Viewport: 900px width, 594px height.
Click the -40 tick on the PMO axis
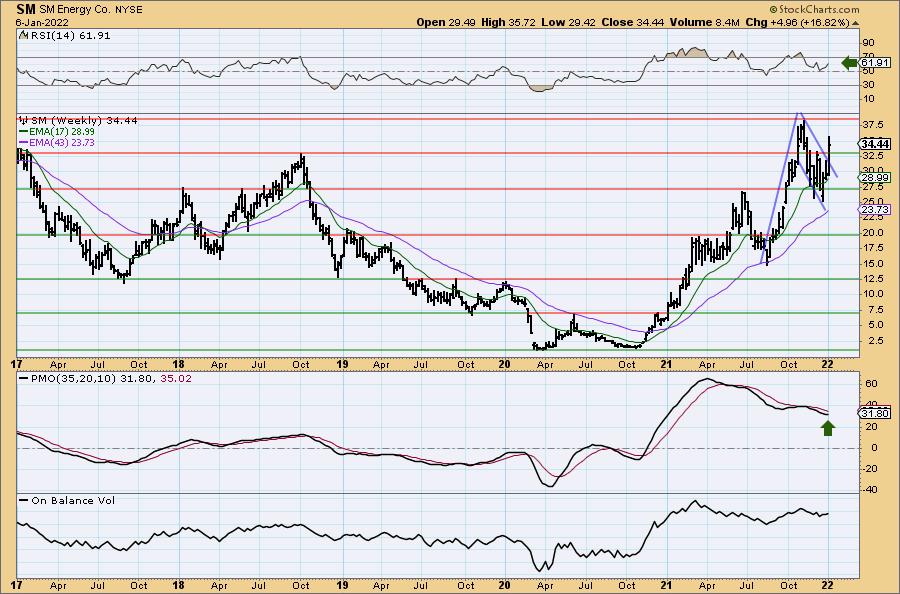[870, 490]
